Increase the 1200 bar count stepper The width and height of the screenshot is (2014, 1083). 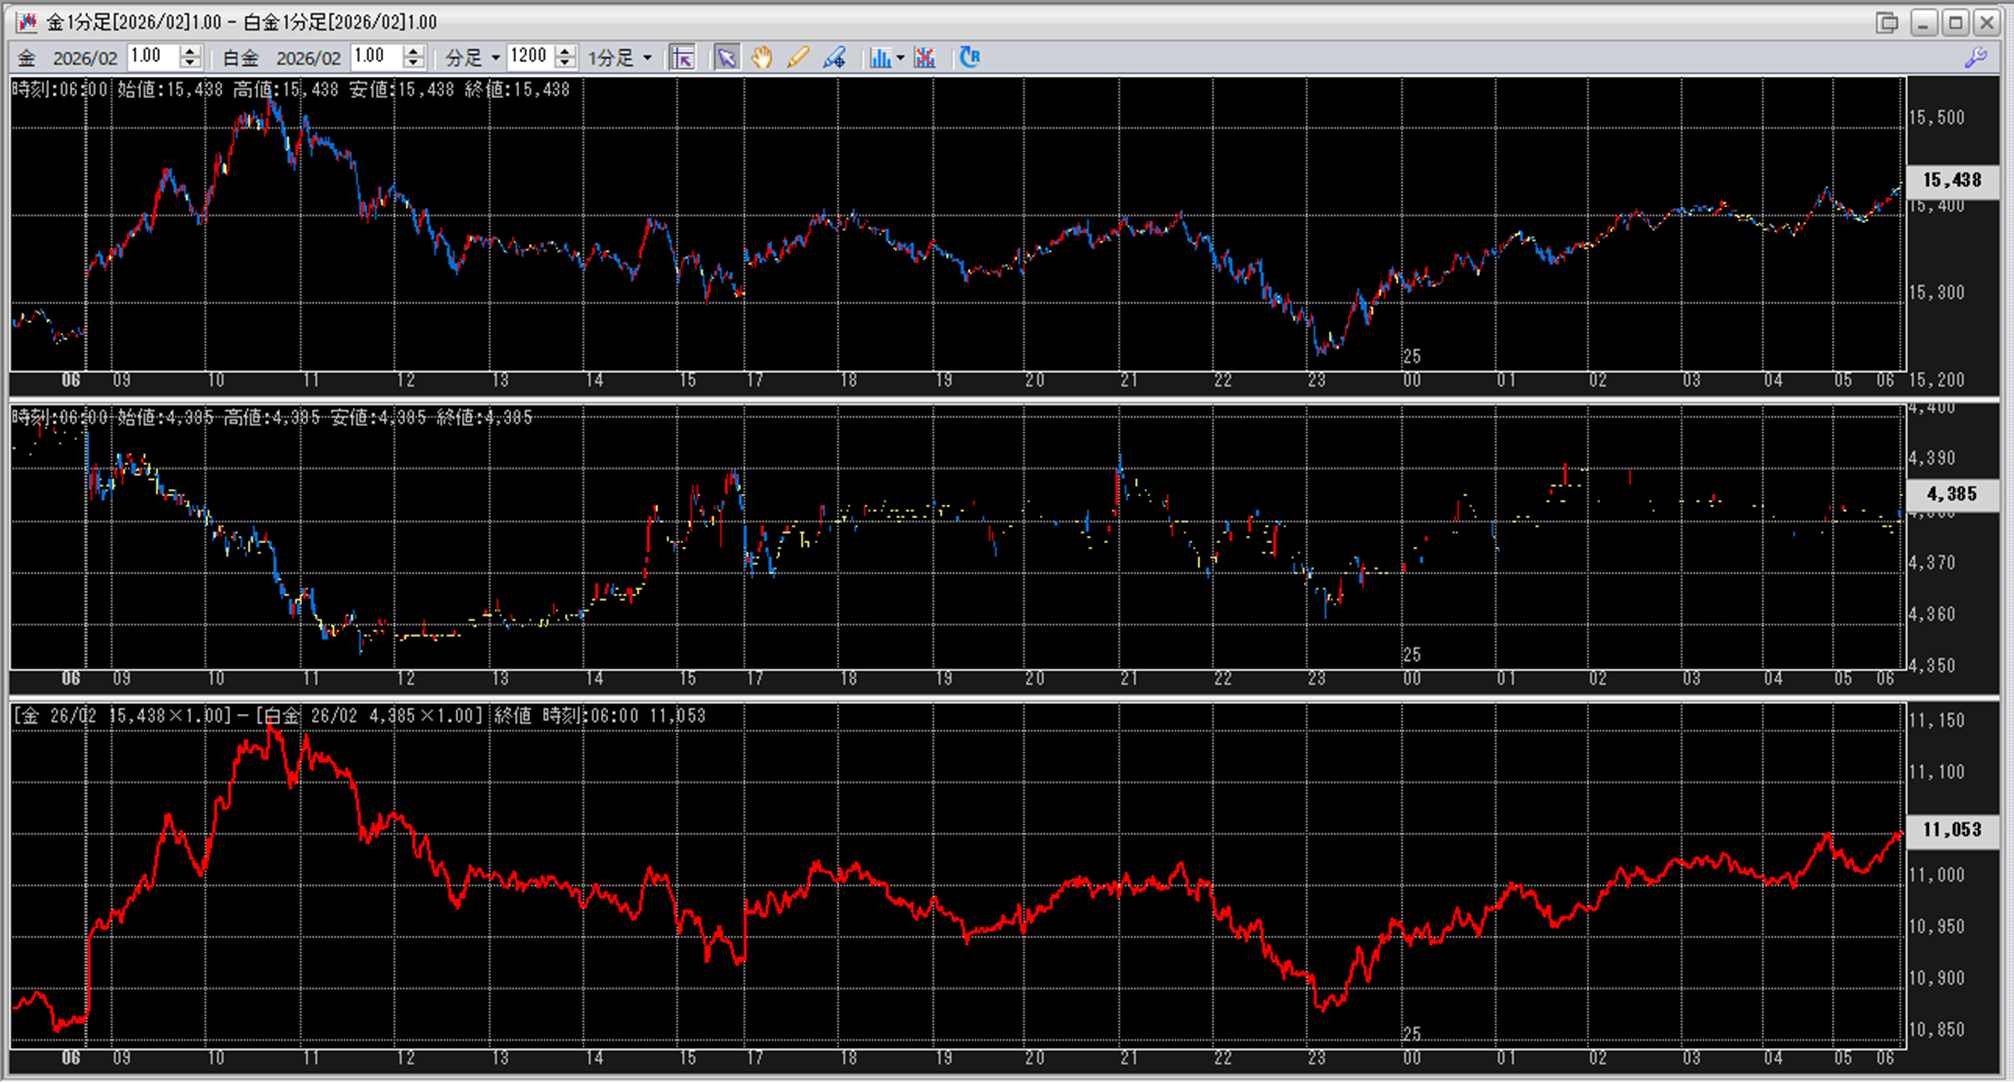[566, 51]
